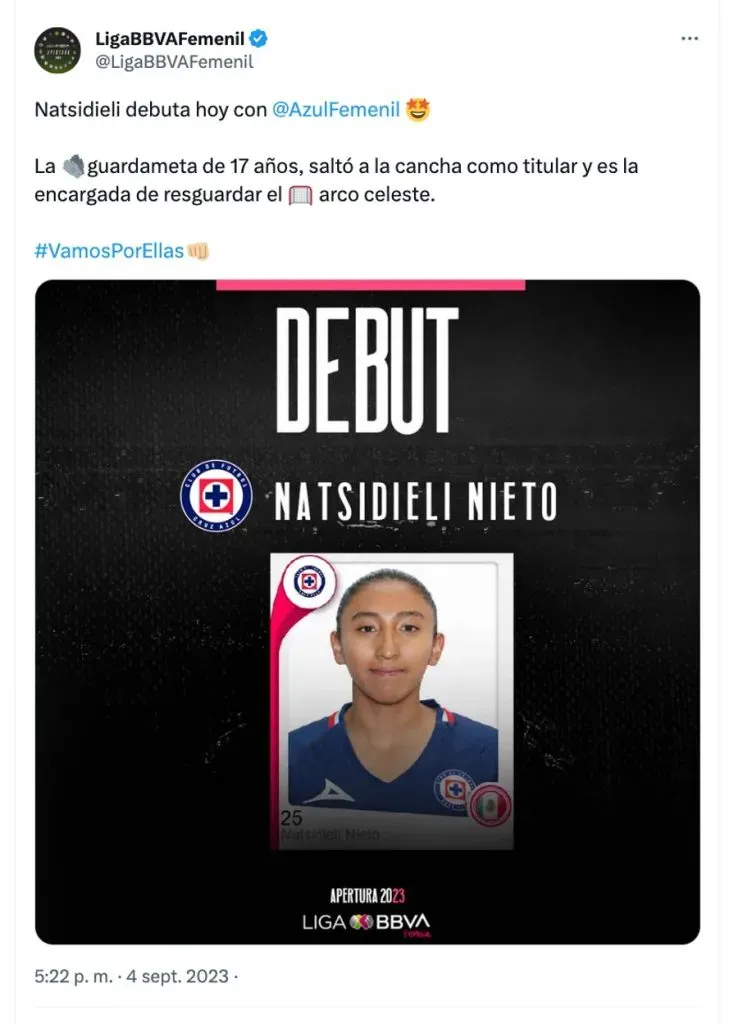Select the #VamosPorEllas hashtag

point(109,250)
